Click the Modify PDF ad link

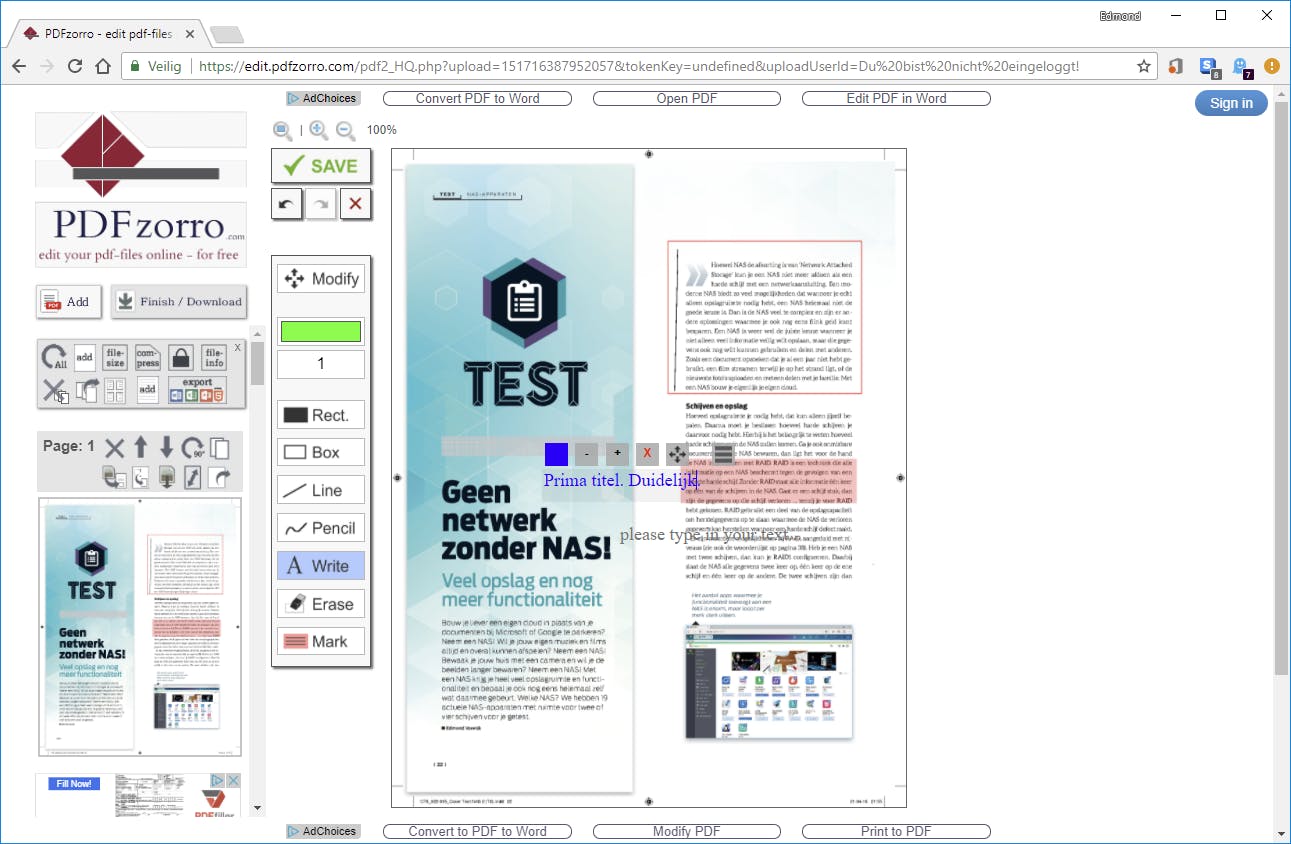click(x=687, y=831)
